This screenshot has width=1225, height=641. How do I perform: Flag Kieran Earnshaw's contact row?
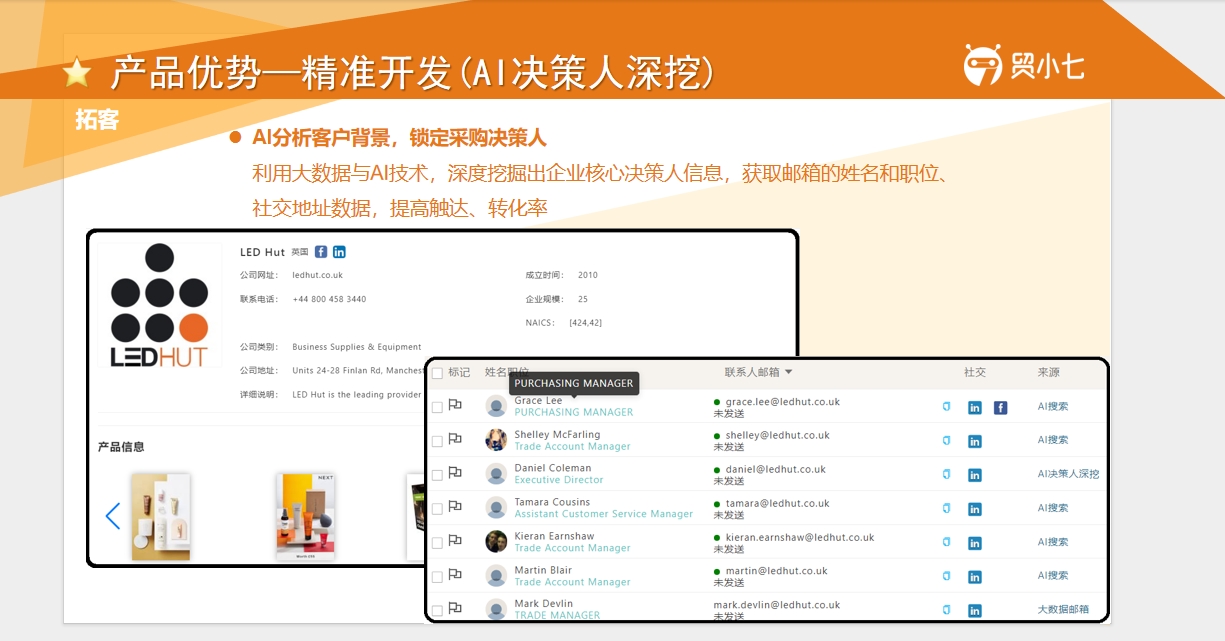click(x=455, y=542)
